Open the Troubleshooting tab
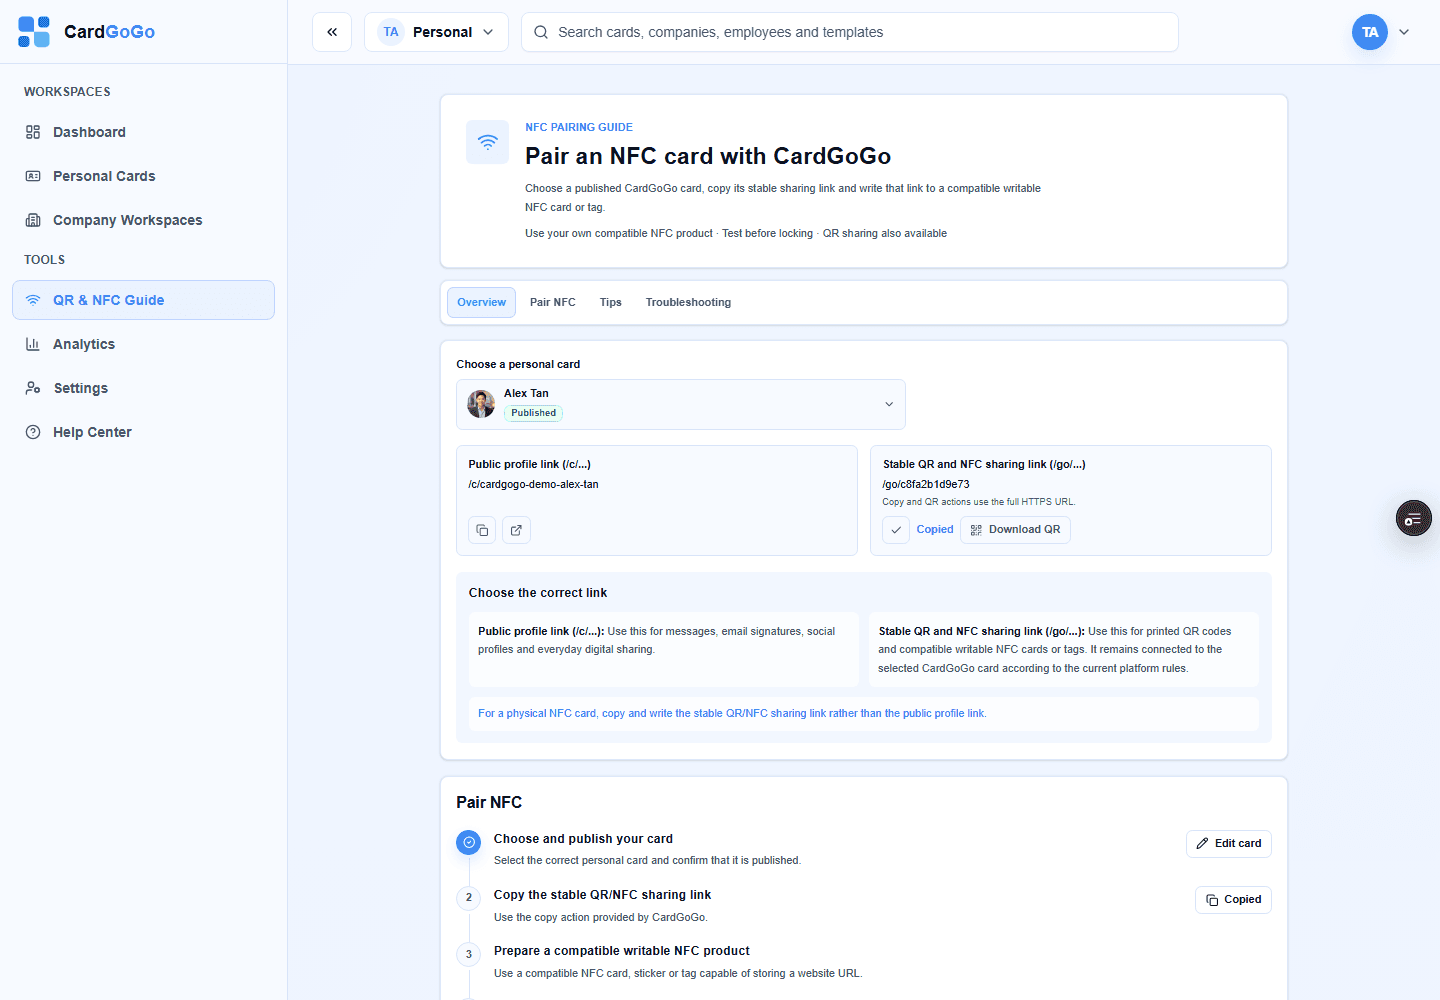Image resolution: width=1440 pixels, height=1000 pixels. pos(688,302)
